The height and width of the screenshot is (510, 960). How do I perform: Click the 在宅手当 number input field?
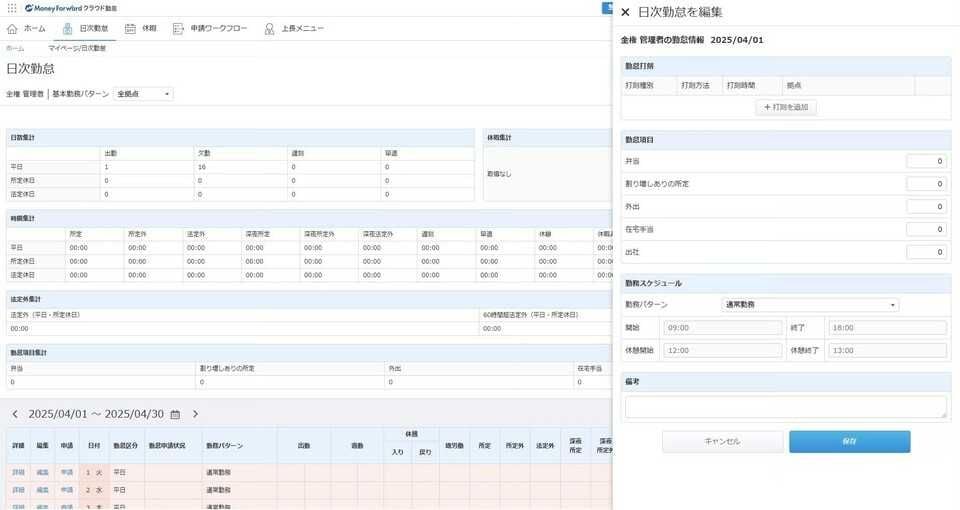pyautogui.click(x=926, y=229)
